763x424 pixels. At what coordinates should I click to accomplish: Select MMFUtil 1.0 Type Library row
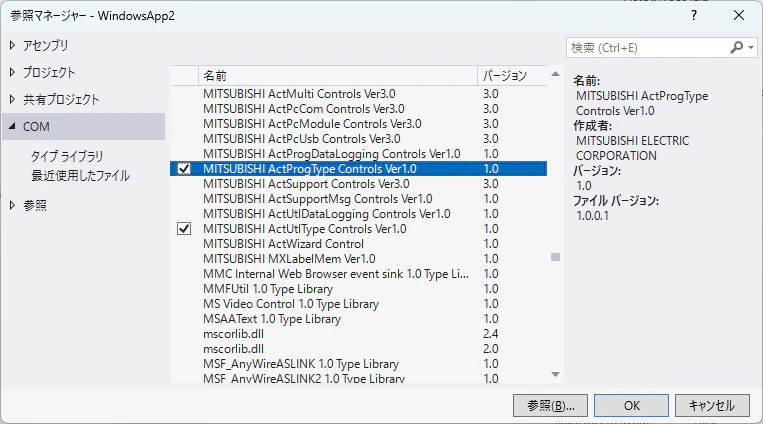coord(359,289)
